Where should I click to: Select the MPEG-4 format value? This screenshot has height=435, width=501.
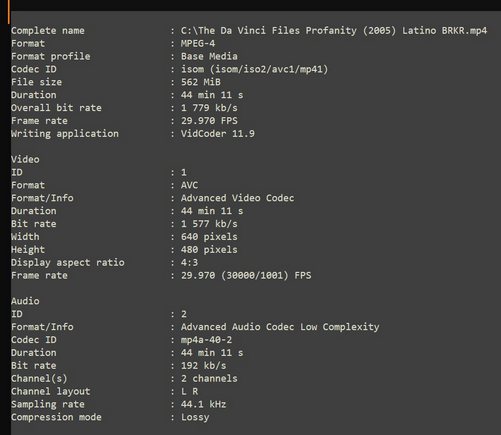coord(198,43)
